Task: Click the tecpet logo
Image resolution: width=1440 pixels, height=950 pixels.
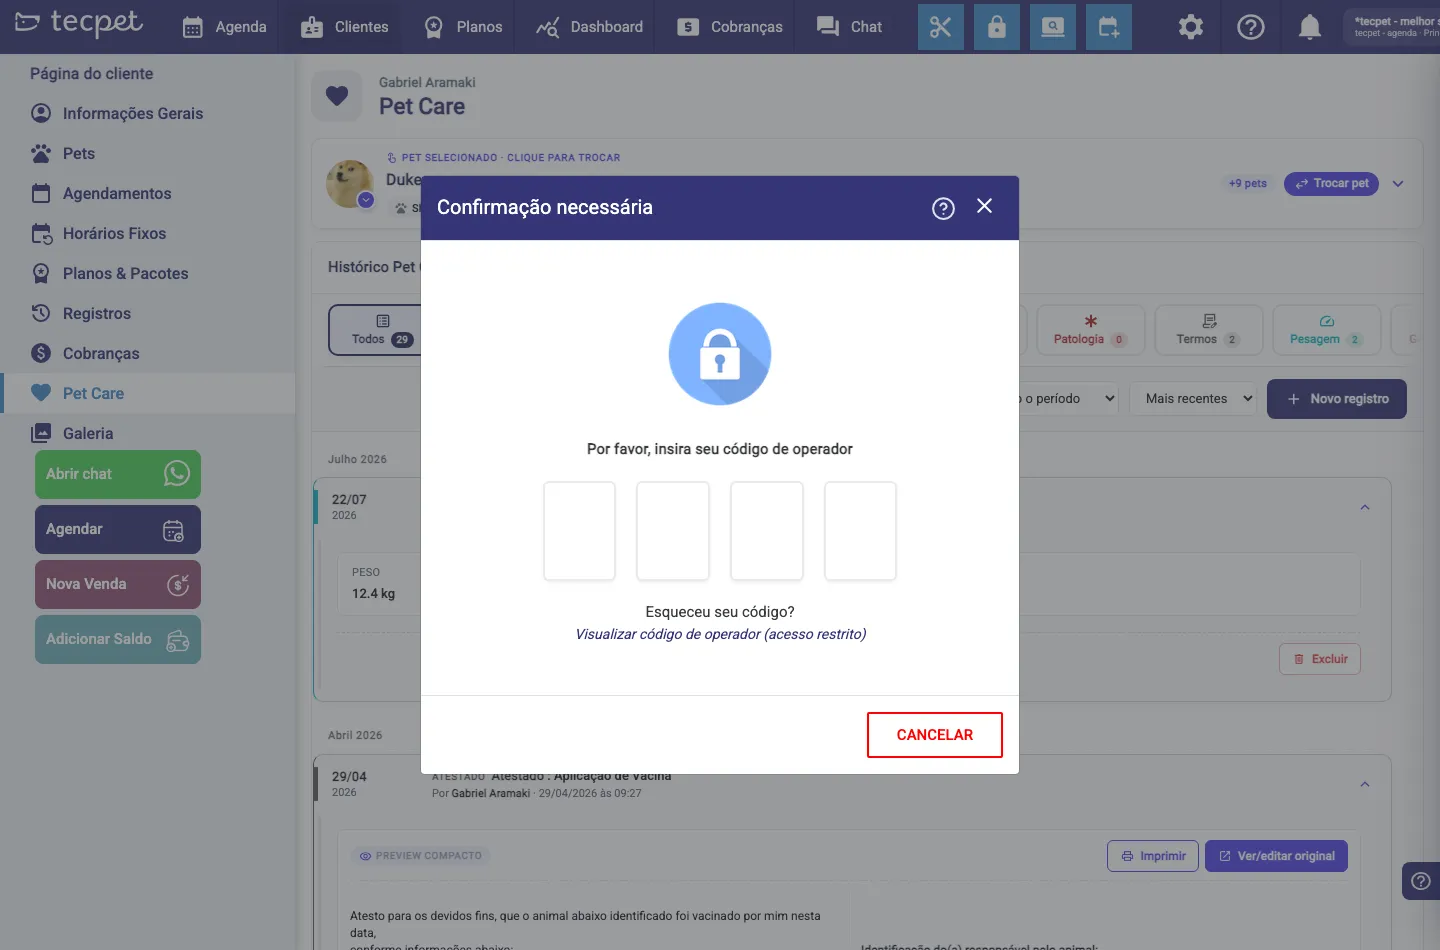Action: (x=79, y=23)
